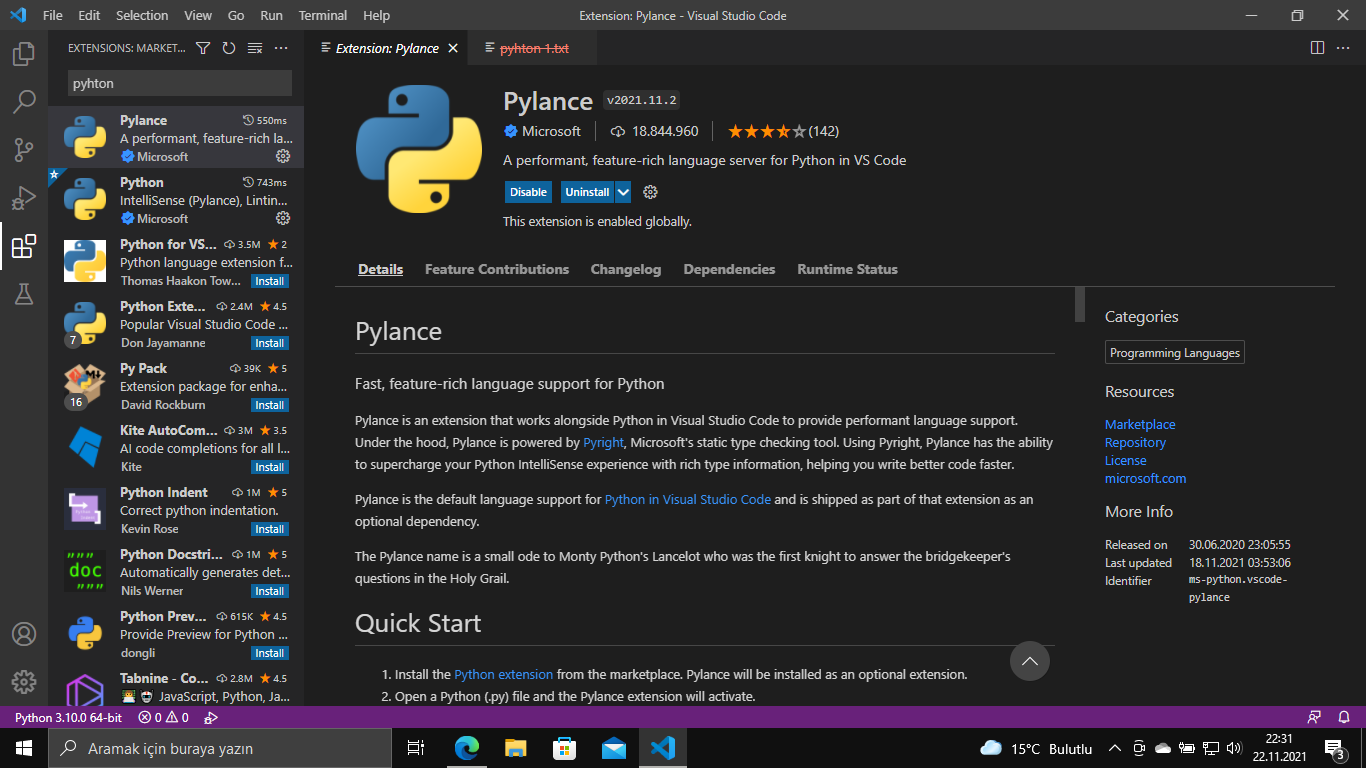Open the Marketplace resource link
1366x768 pixels.
[x=1140, y=425]
